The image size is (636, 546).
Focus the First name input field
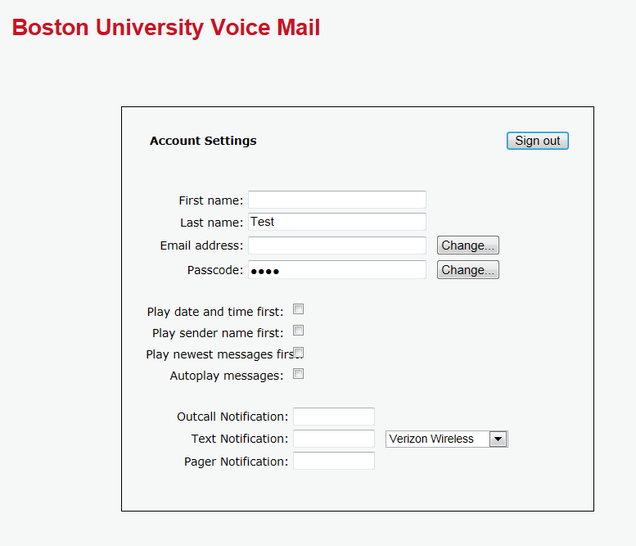(337, 200)
